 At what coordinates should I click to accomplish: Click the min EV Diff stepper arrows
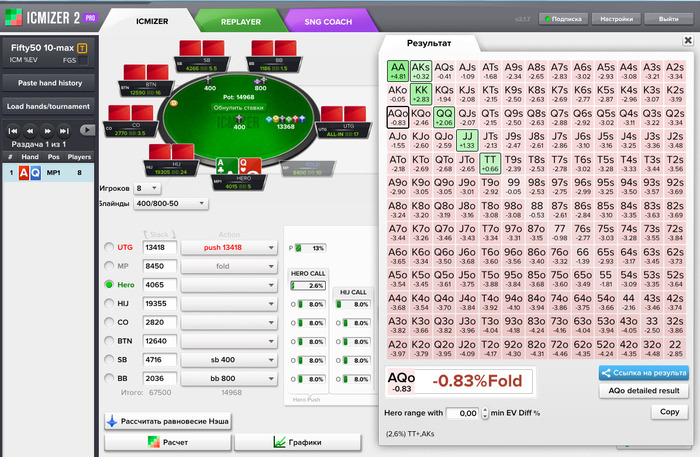point(485,413)
